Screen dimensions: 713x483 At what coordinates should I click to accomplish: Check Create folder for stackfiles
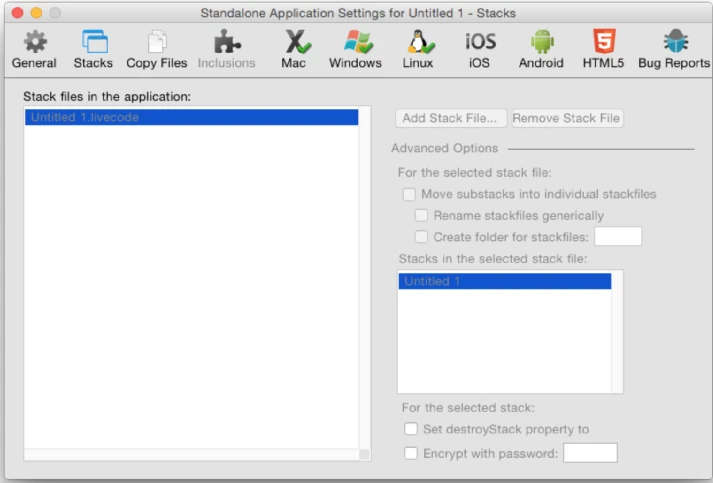click(422, 237)
